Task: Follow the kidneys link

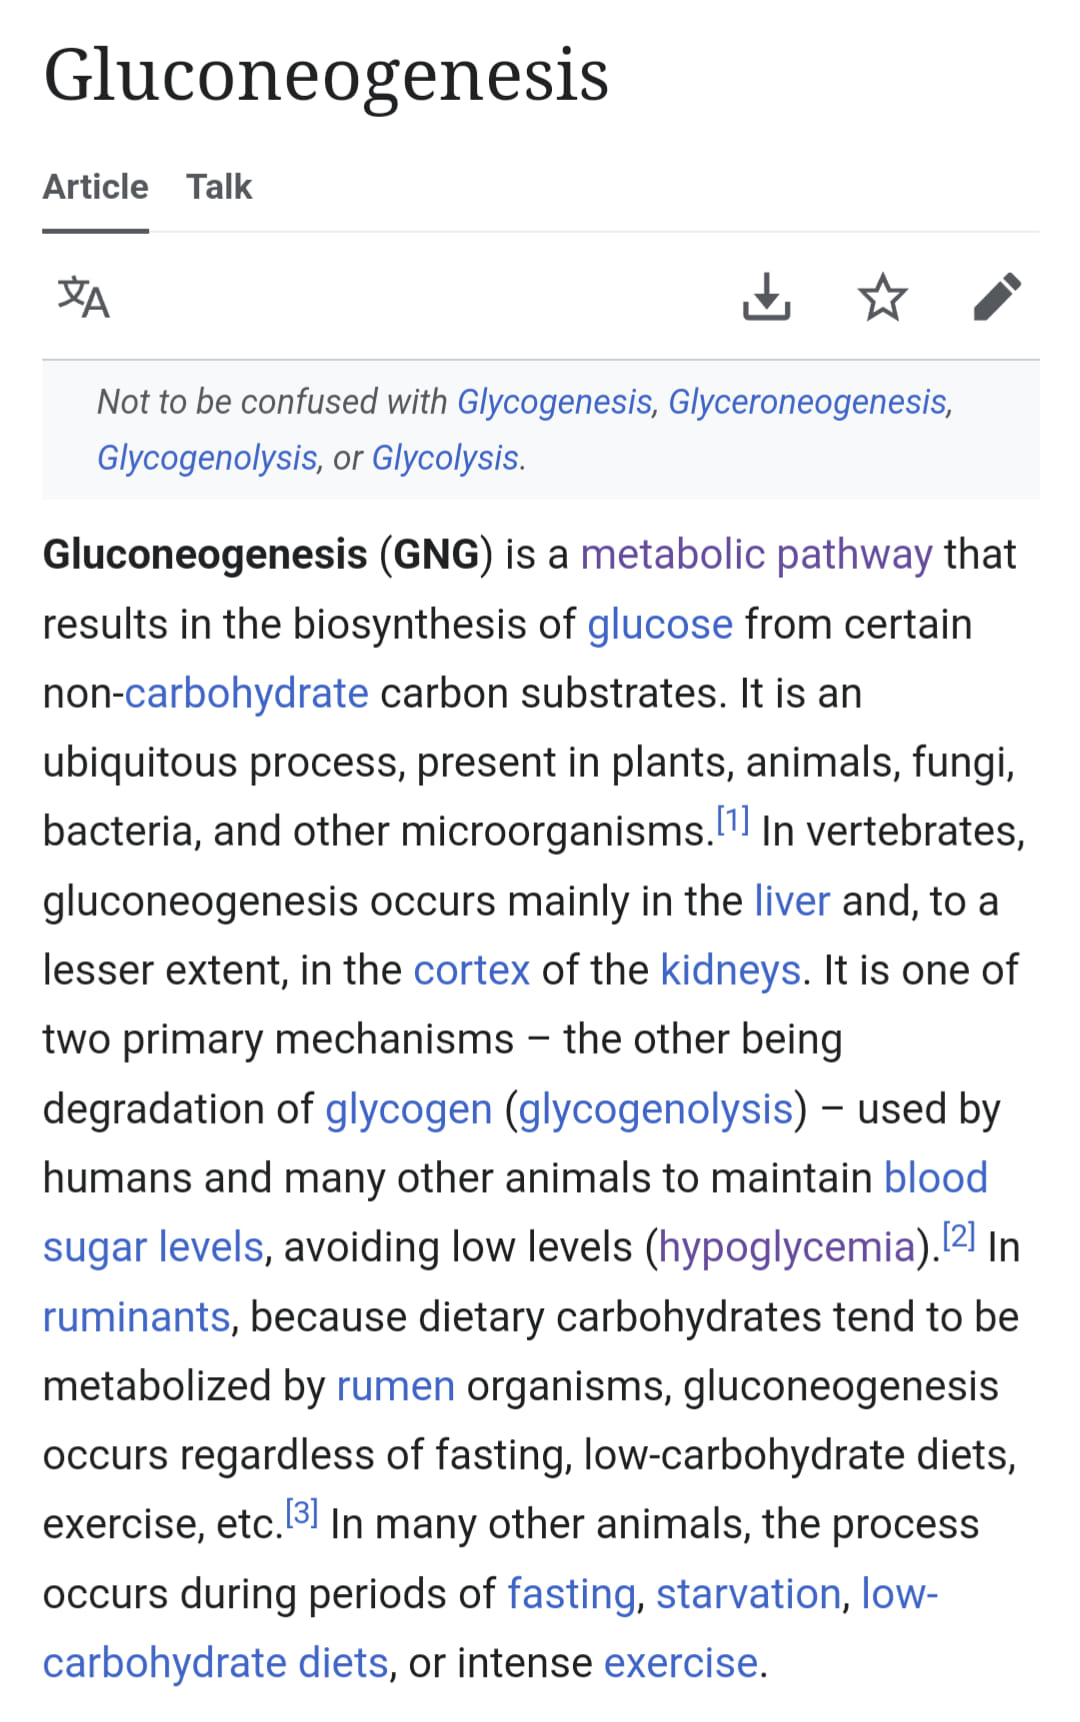Action: [x=731, y=970]
